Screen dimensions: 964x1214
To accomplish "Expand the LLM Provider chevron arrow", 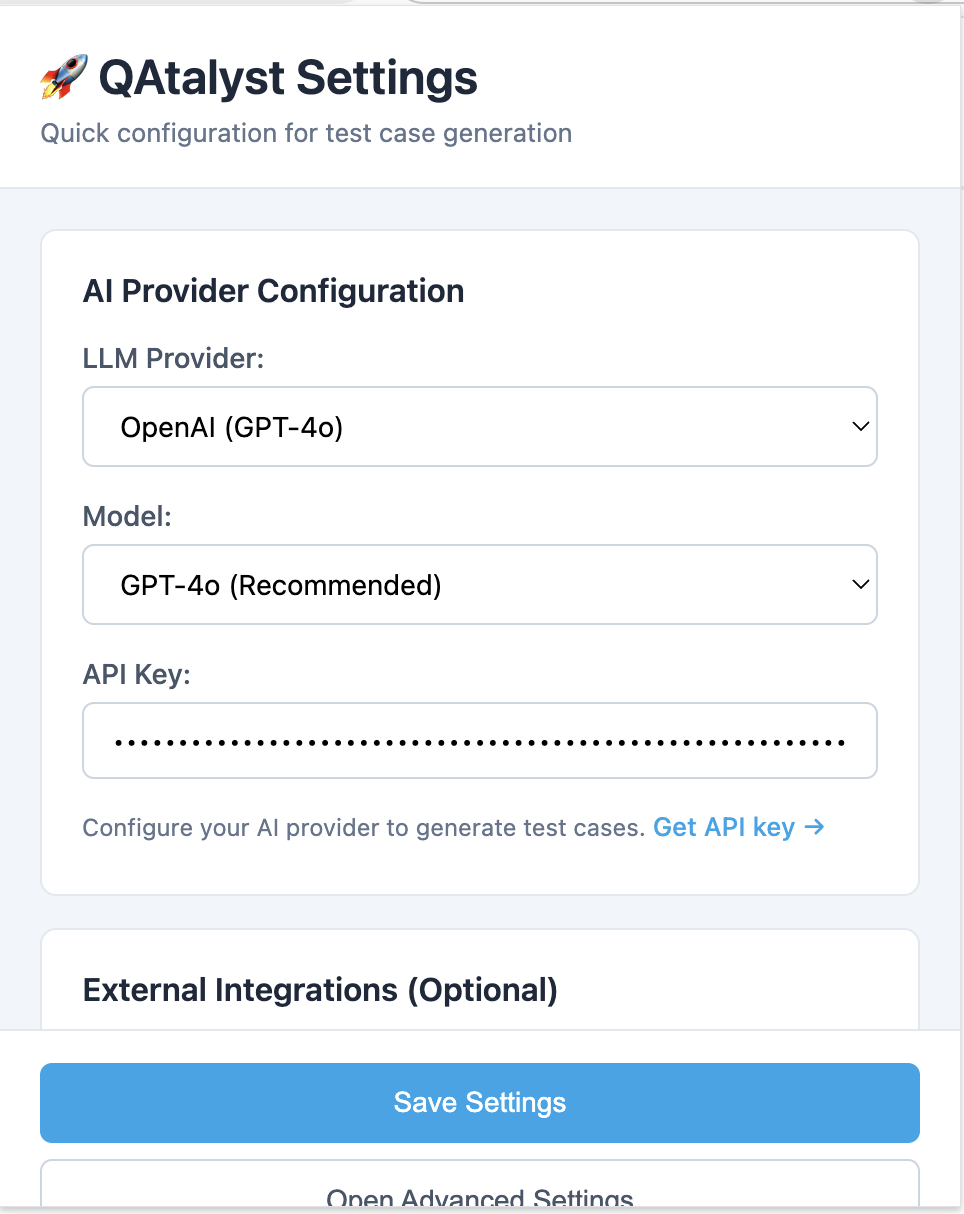I will 861,426.
